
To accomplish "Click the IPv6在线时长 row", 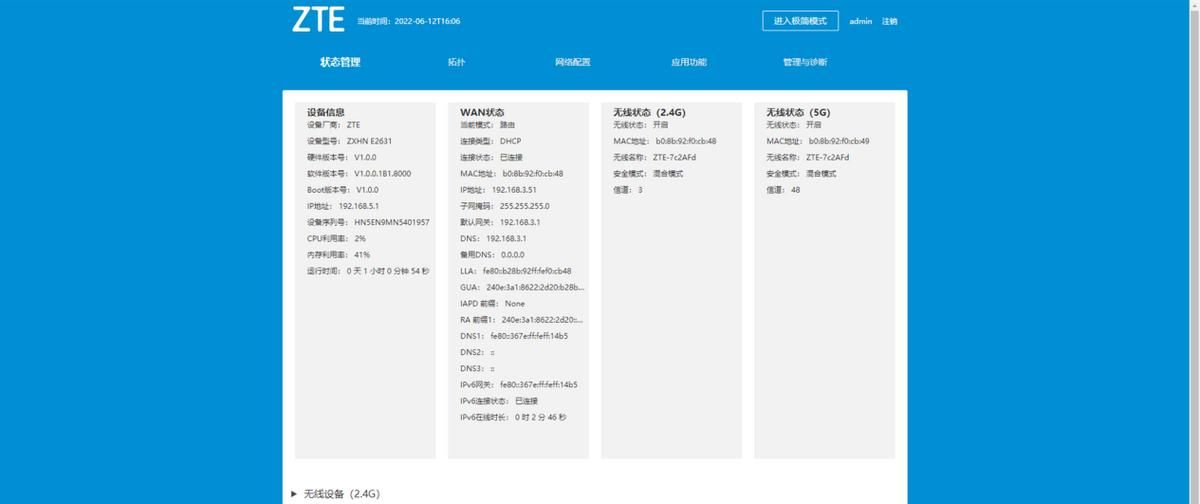I will [514, 417].
